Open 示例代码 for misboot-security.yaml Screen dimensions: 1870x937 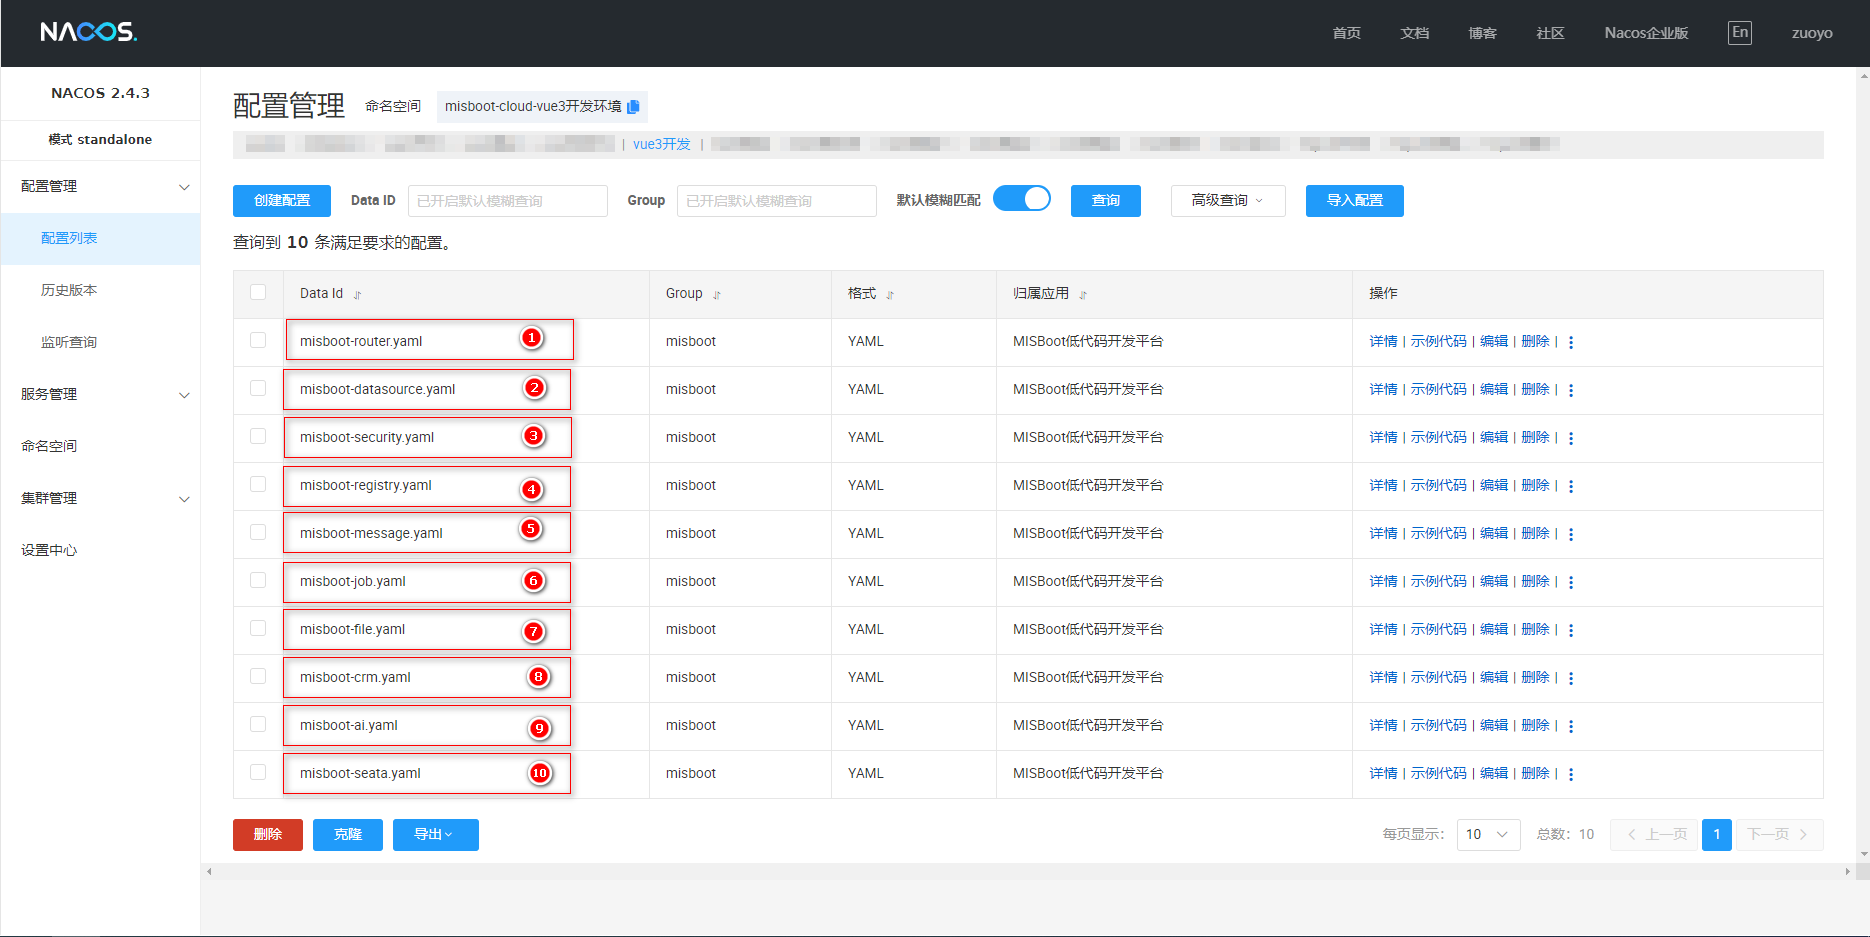pos(1438,437)
